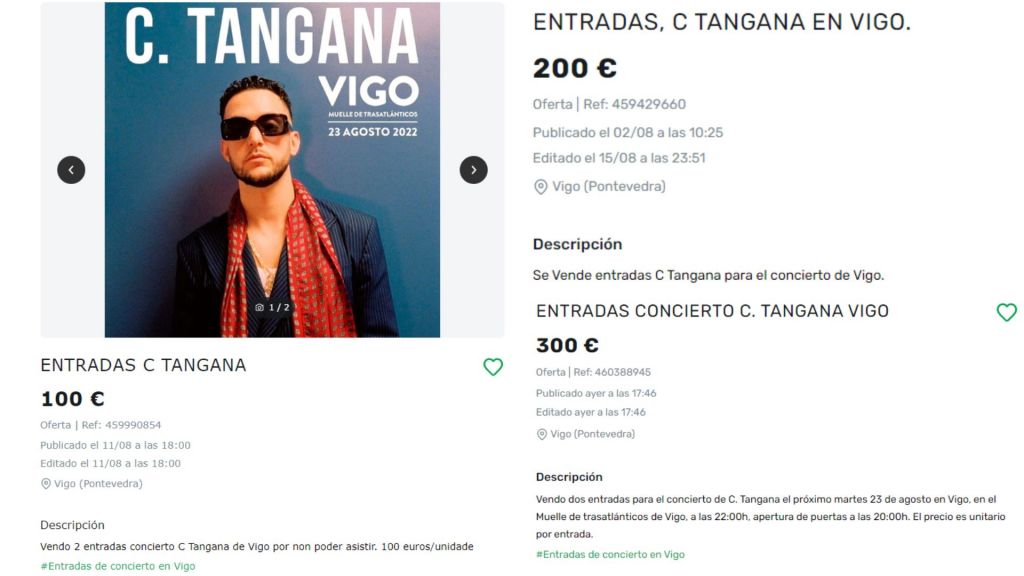Image resolution: width=1024 pixels, height=576 pixels.
Task: Open hashtag link under 100 € listing
Action: coord(118,566)
